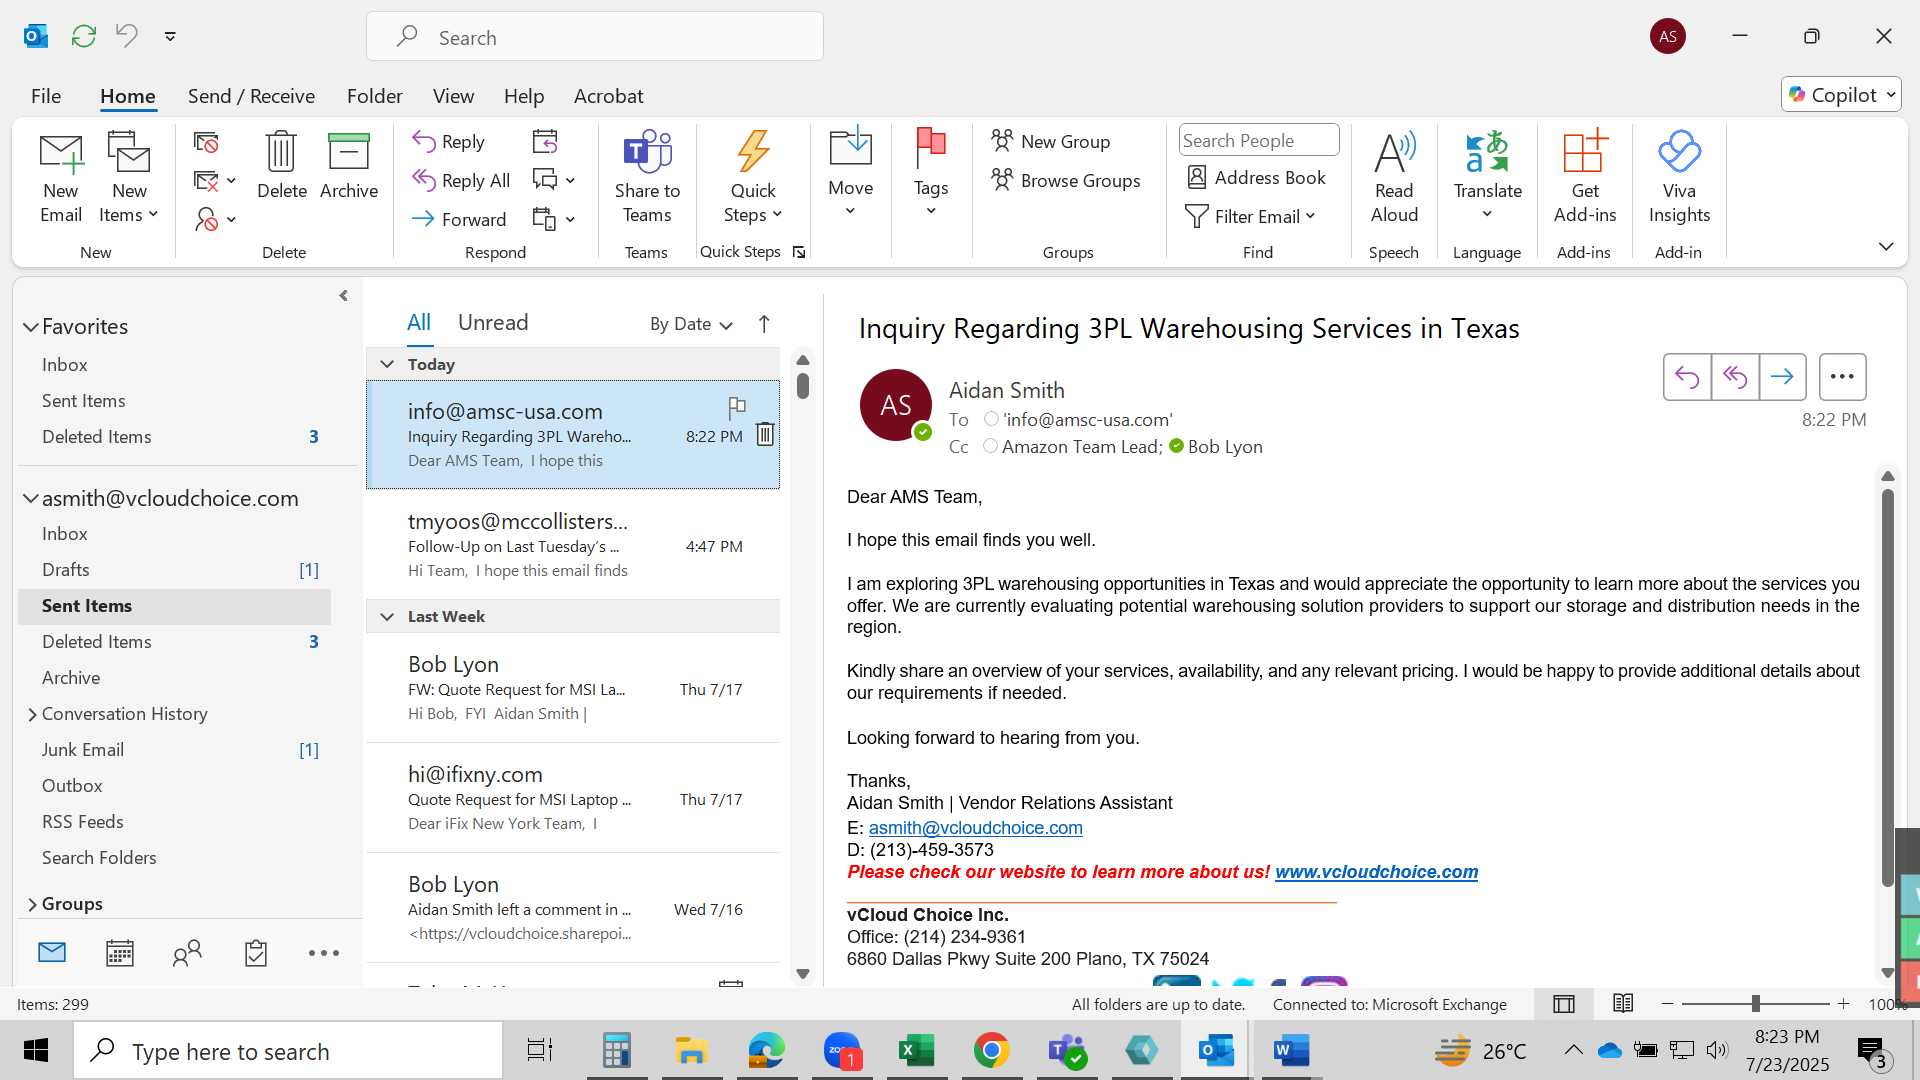Open the Junk options dropdown

(x=215, y=219)
